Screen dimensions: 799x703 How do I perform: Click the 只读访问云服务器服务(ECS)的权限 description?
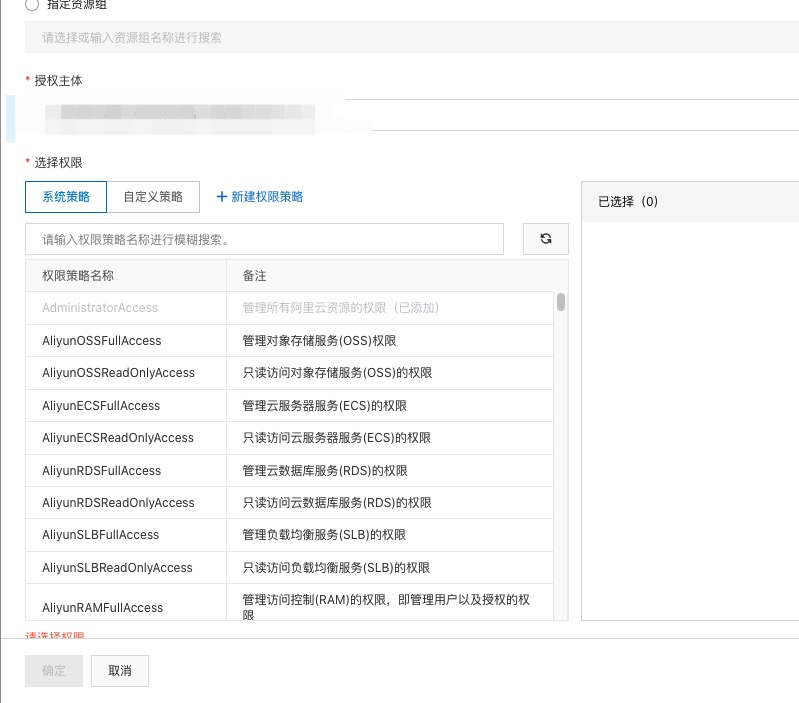tap(337, 438)
